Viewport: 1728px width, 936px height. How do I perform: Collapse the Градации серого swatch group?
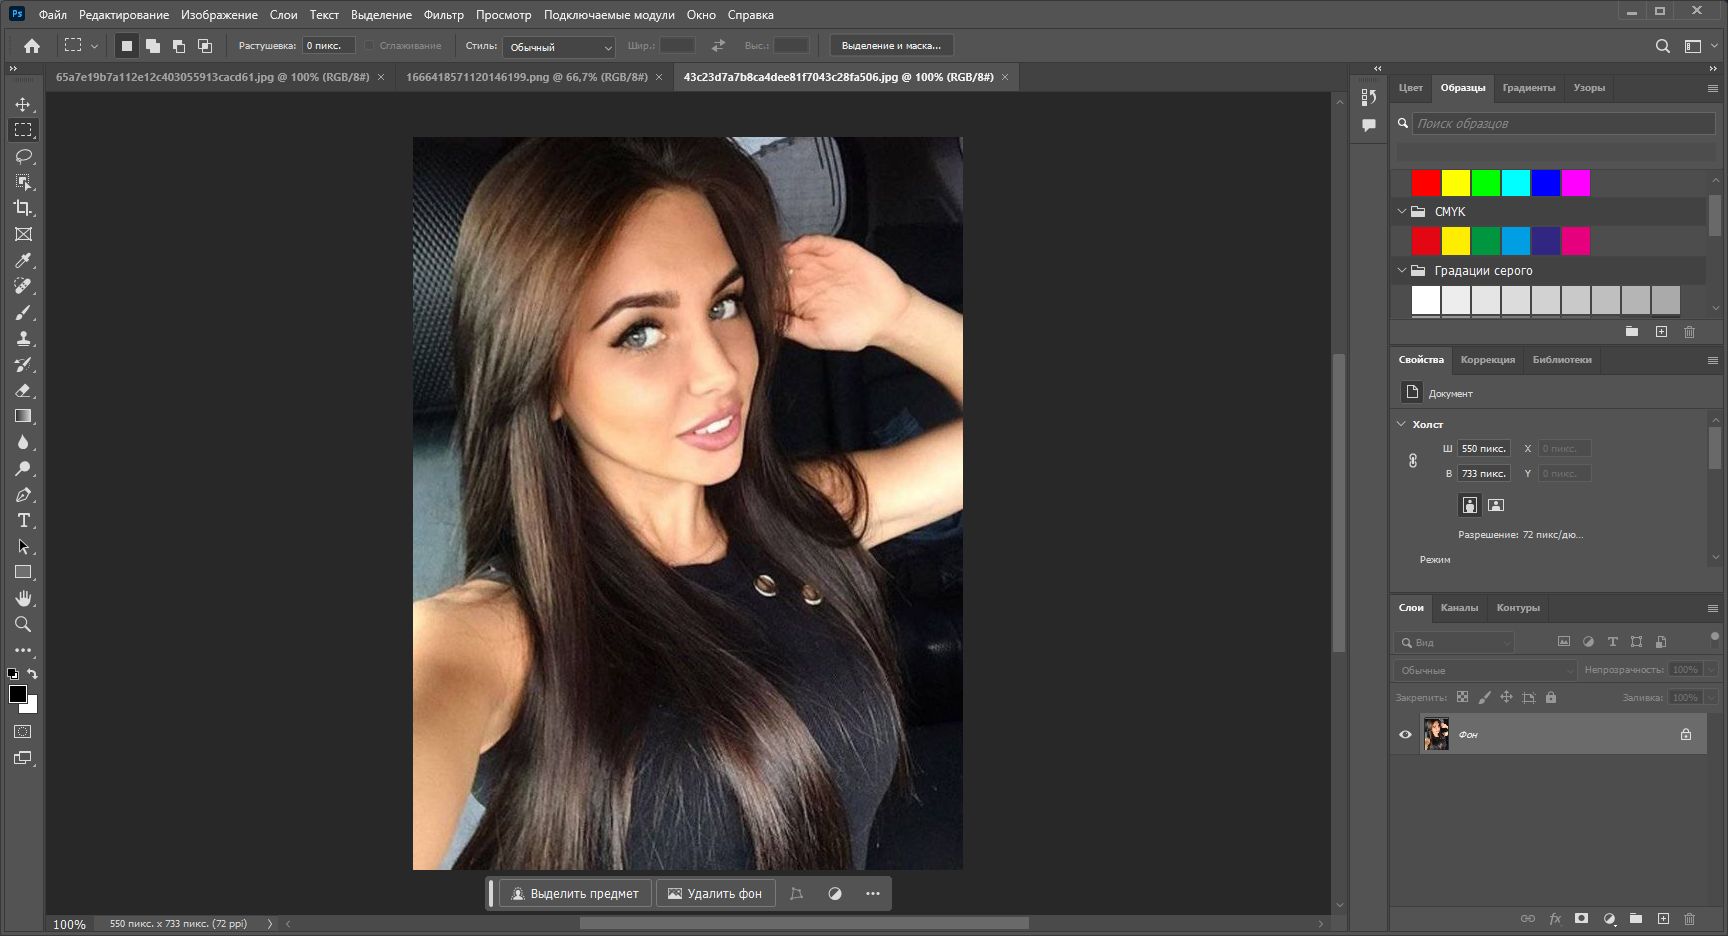[1402, 270]
